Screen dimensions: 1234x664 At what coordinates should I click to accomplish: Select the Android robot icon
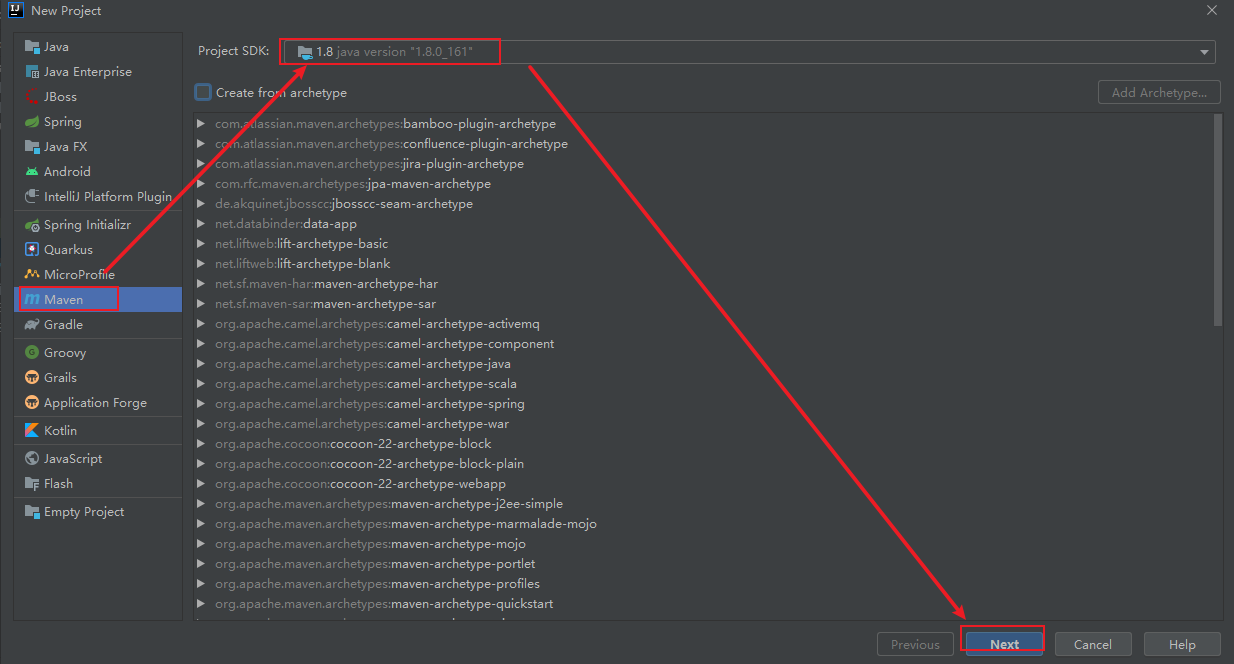[32, 172]
